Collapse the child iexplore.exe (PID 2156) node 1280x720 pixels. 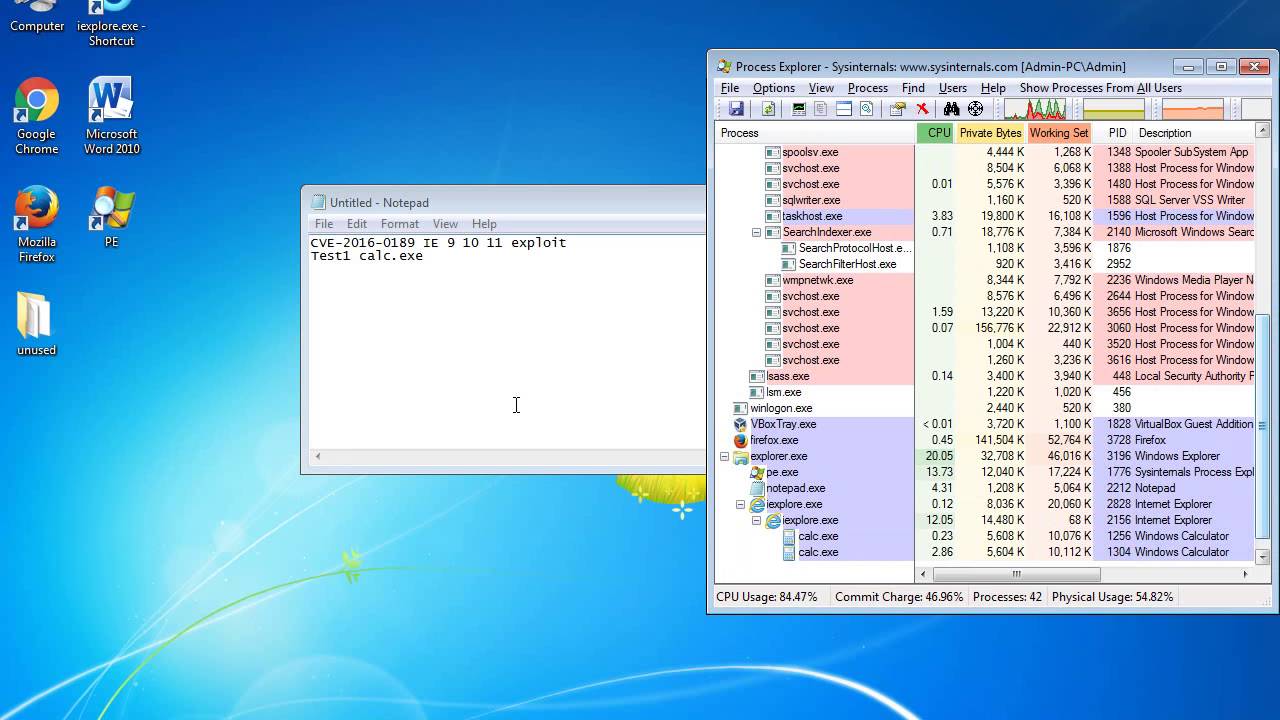tap(757, 520)
